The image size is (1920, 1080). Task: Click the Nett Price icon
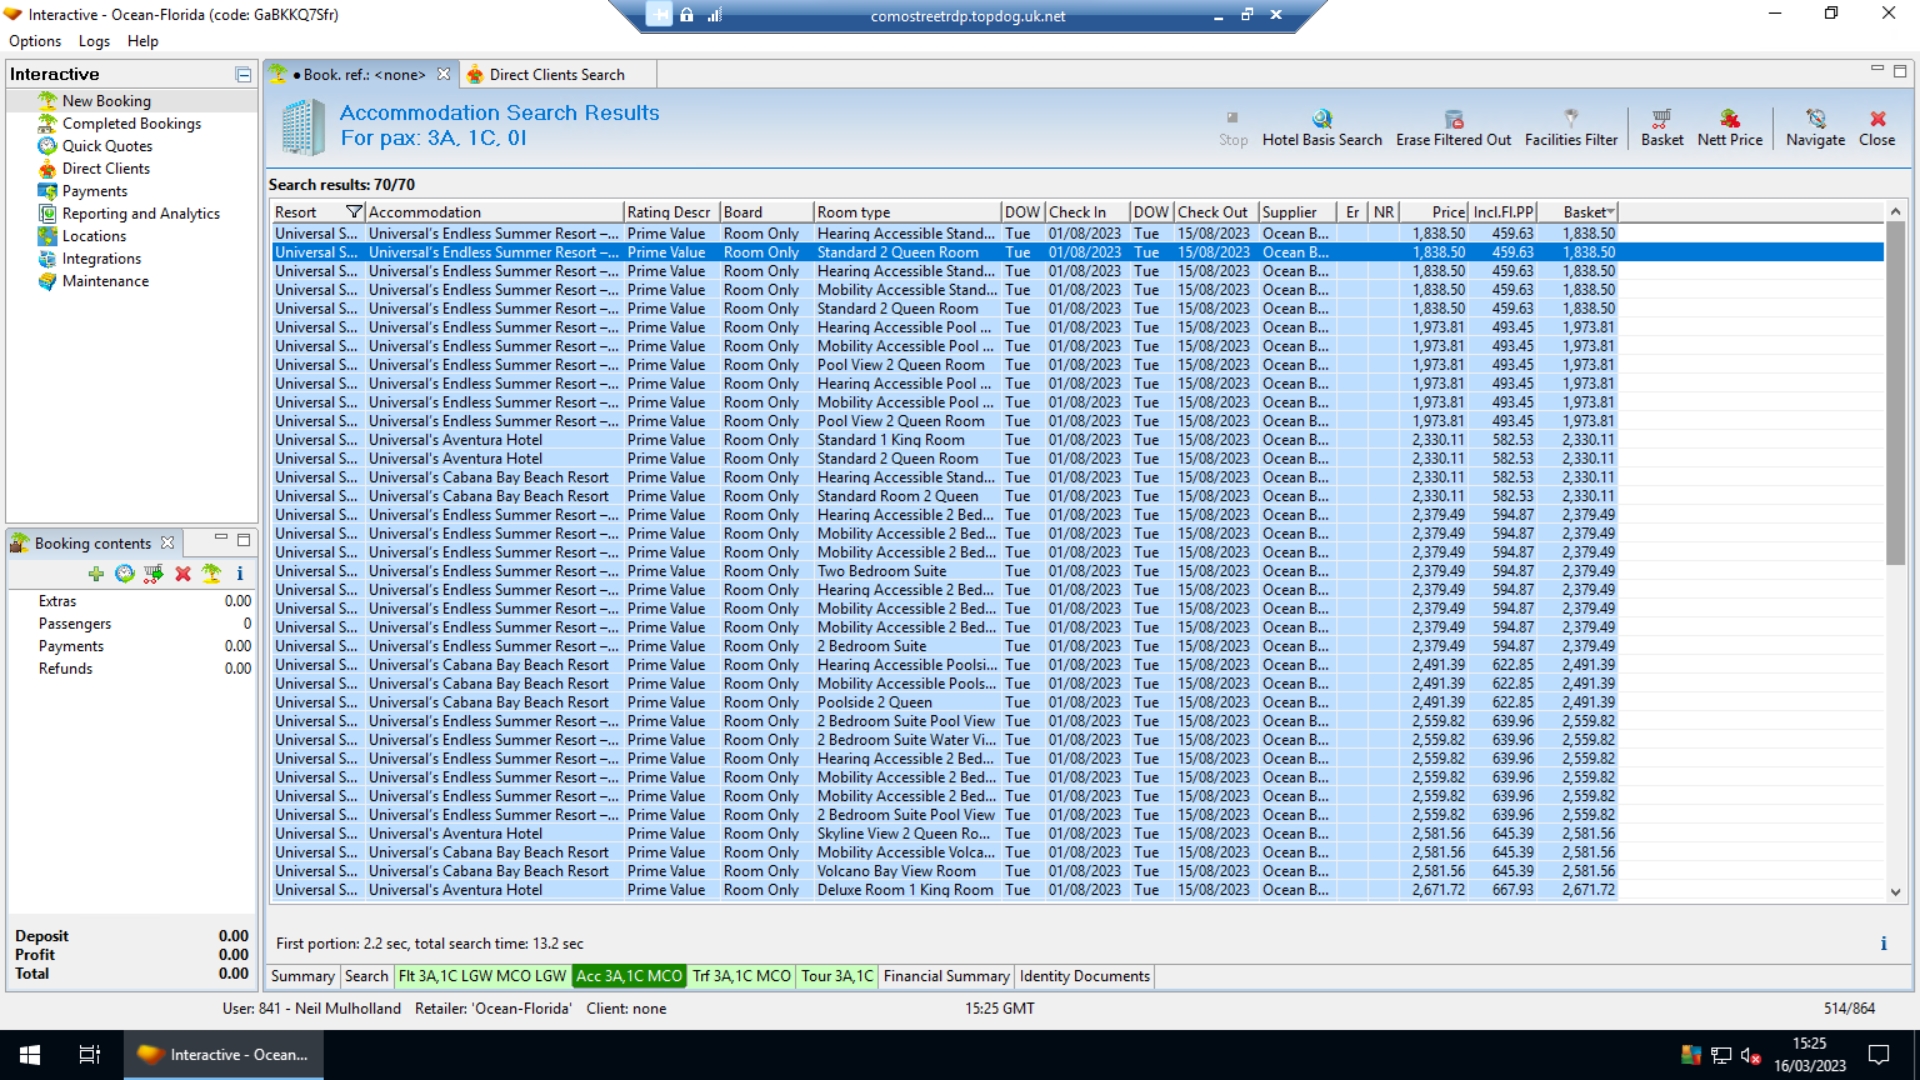[x=1729, y=119]
